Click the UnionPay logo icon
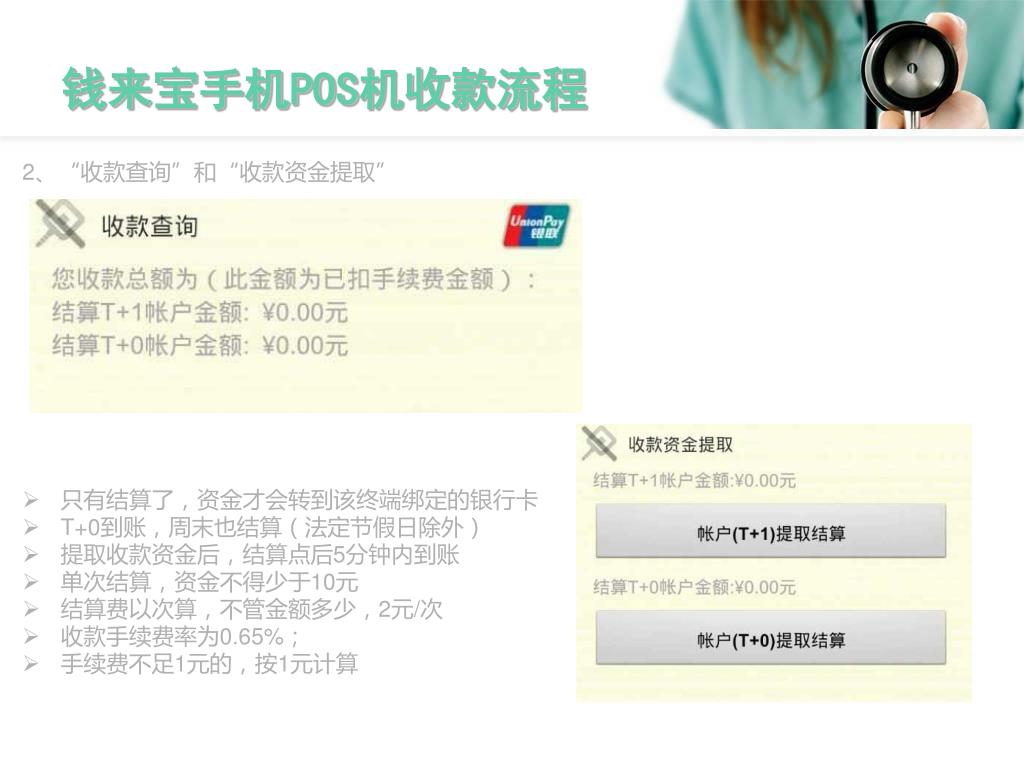1024x768 pixels. tap(536, 226)
